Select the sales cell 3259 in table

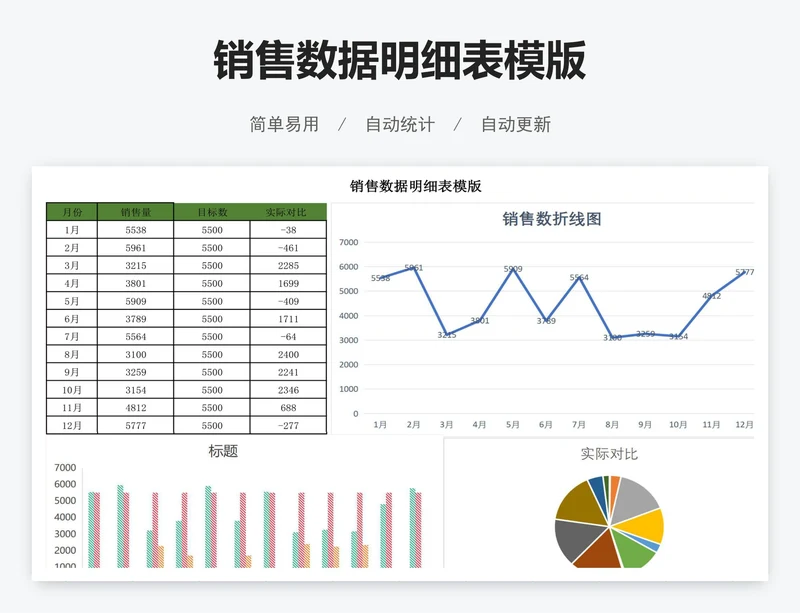click(136, 372)
